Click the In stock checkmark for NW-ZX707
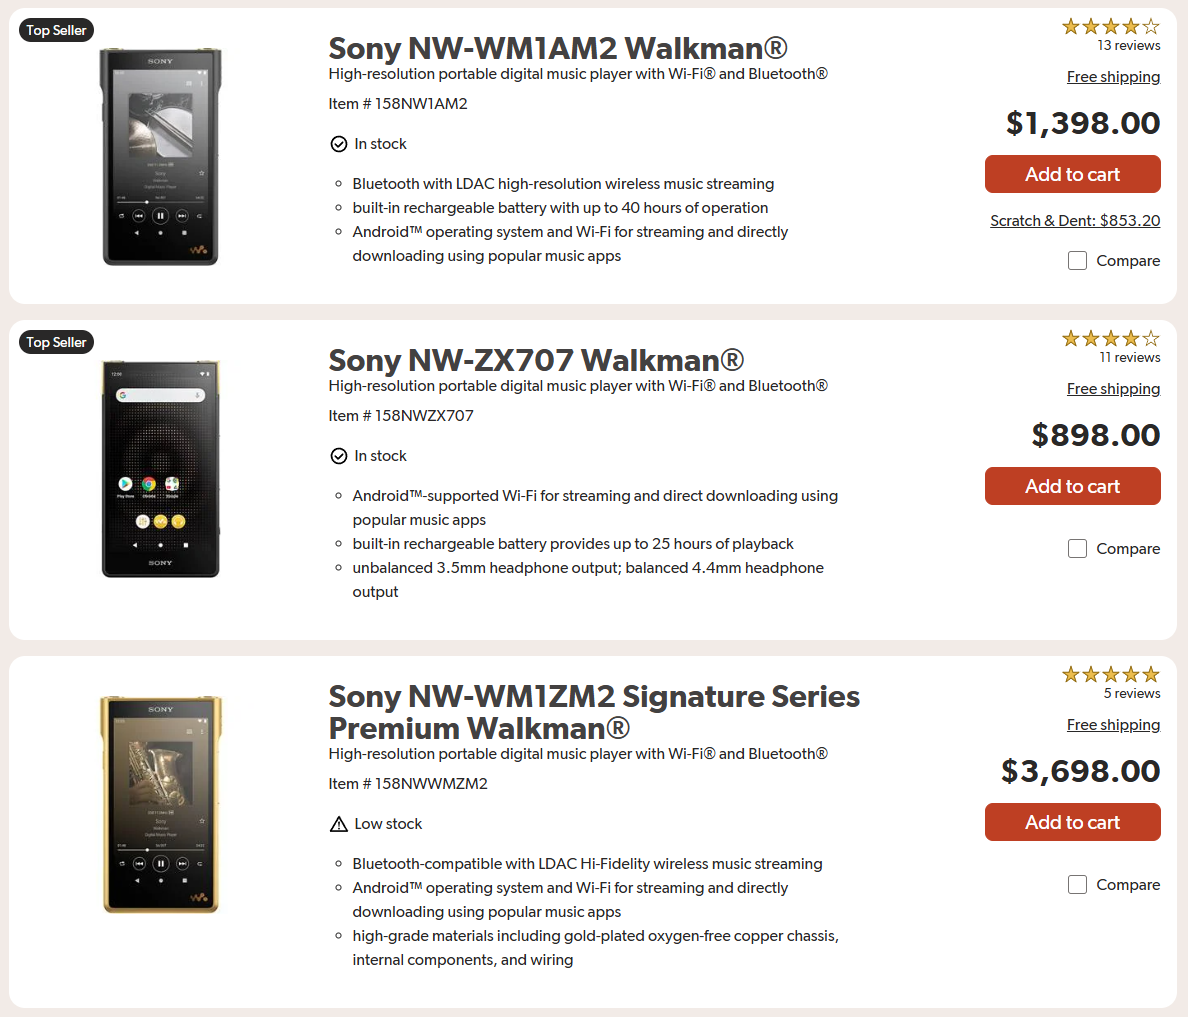1188x1017 pixels. click(339, 456)
